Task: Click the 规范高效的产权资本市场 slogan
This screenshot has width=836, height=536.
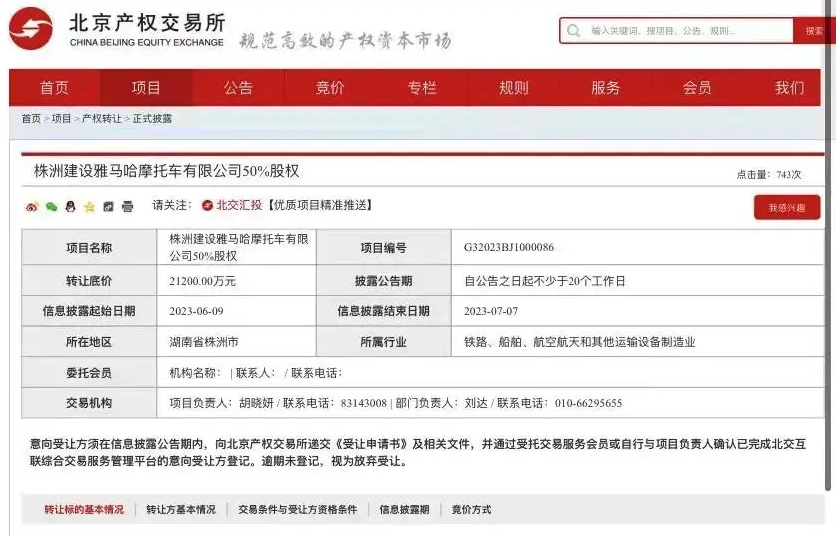Action: (345, 41)
